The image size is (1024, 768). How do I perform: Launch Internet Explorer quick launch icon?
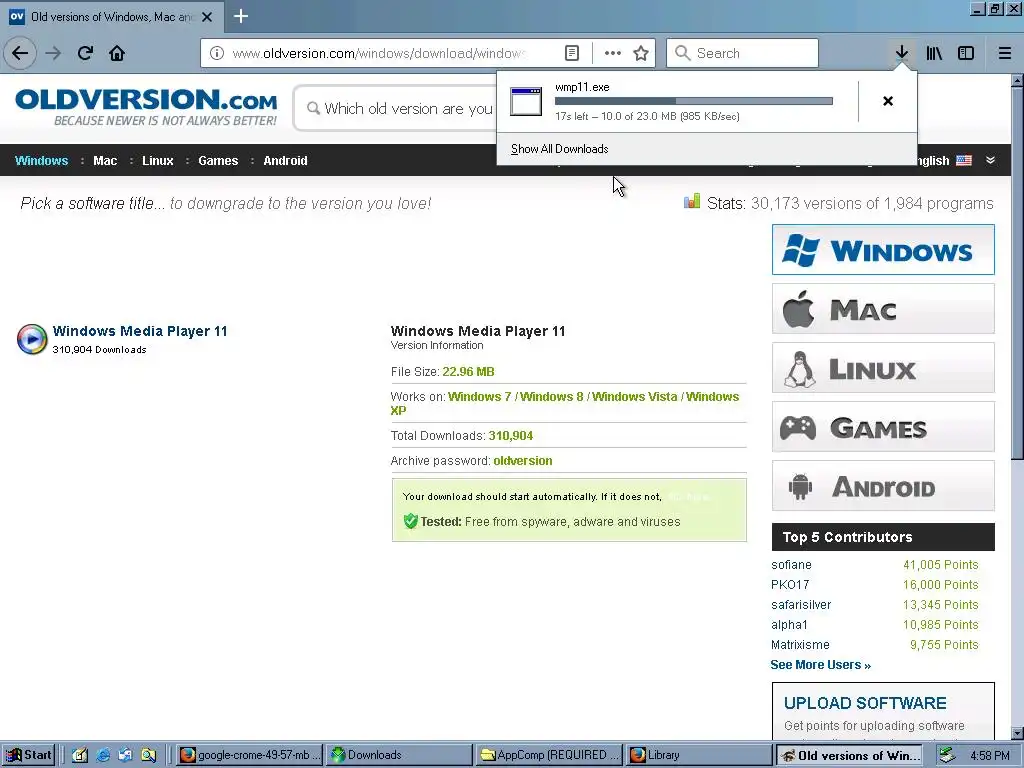[103, 755]
